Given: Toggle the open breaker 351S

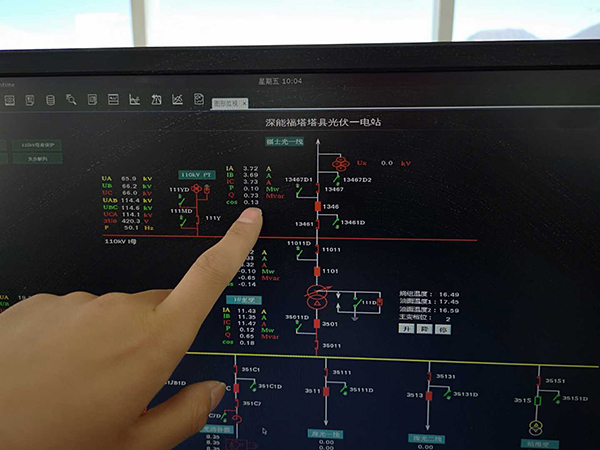Looking at the screenshot, I should point(537,401).
